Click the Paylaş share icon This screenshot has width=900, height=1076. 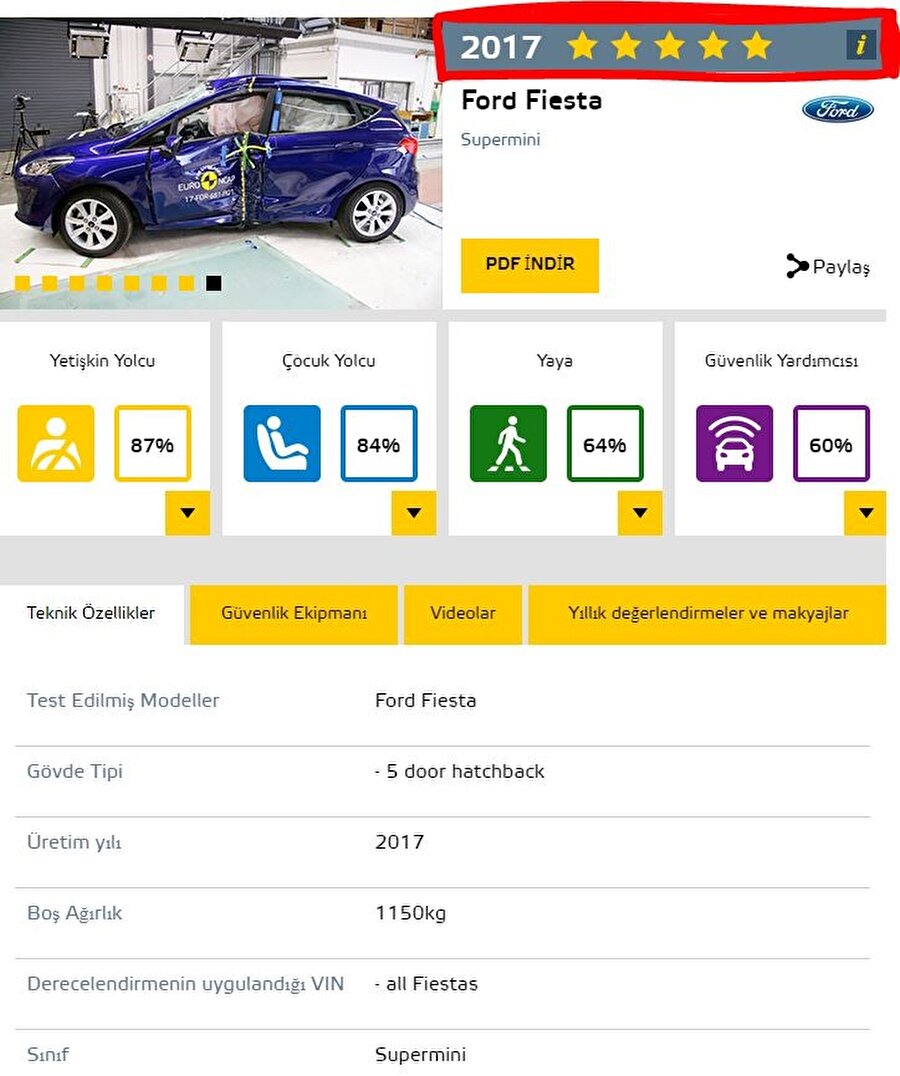[x=797, y=266]
